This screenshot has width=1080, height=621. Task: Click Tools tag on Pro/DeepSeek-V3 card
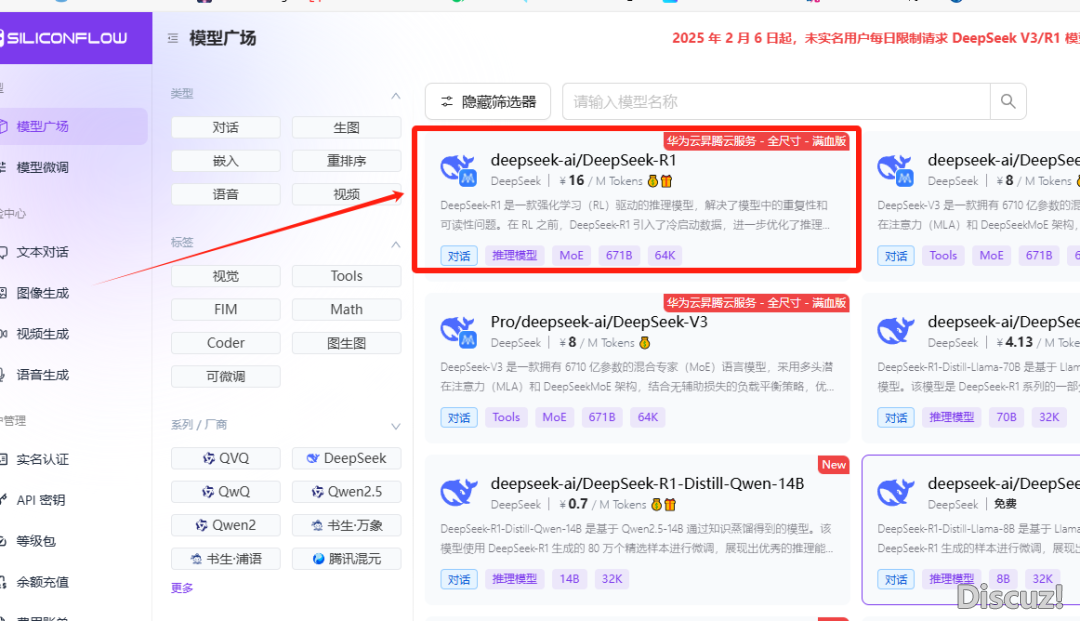pyautogui.click(x=506, y=417)
